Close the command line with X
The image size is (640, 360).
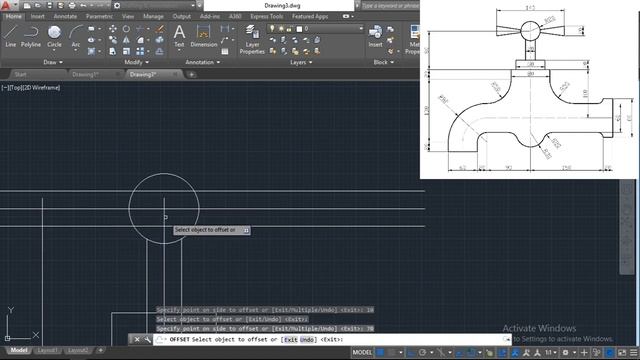click(x=137, y=340)
